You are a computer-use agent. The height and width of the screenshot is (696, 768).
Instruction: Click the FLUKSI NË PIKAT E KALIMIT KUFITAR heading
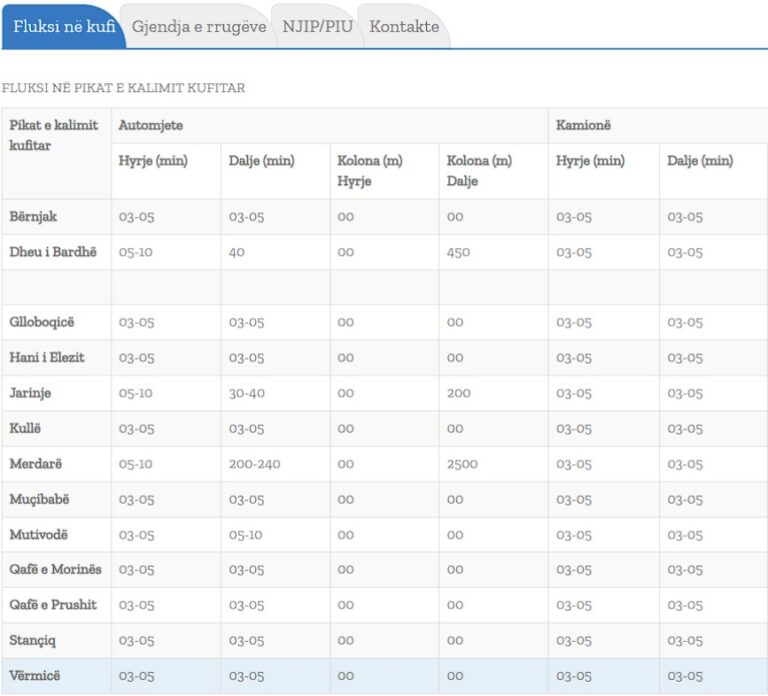tap(123, 88)
